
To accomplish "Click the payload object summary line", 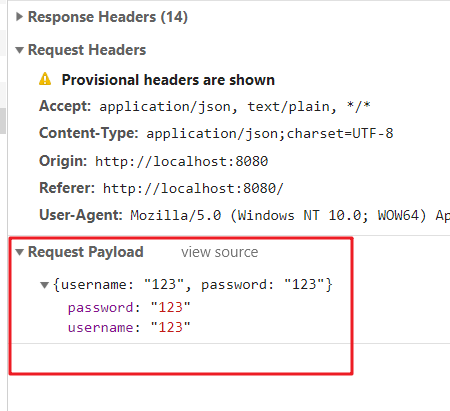I will [x=193, y=285].
